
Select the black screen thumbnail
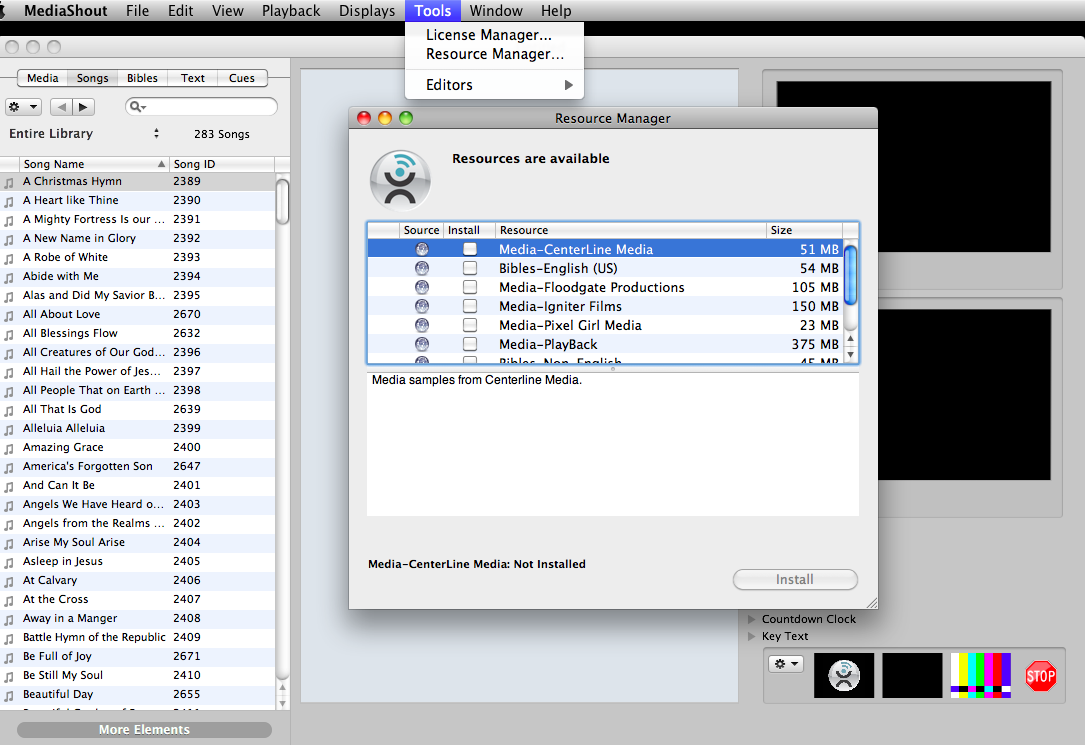click(x=912, y=675)
